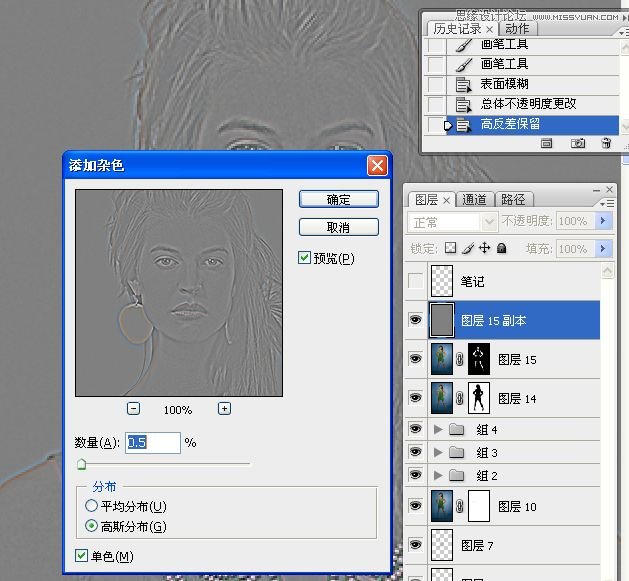Switch to the 路径 tab
The image size is (629, 581).
click(x=513, y=199)
